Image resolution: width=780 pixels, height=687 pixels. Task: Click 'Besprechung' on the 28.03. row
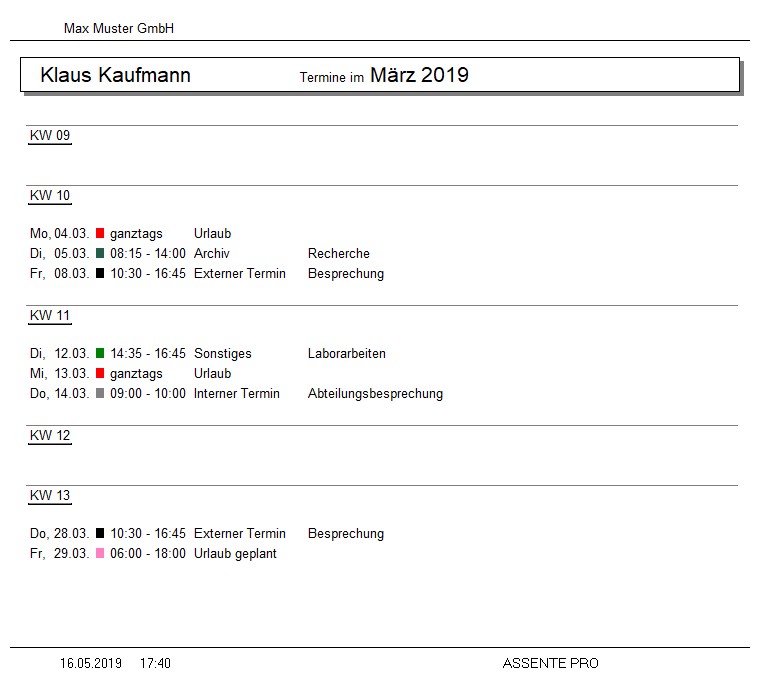[x=346, y=534]
